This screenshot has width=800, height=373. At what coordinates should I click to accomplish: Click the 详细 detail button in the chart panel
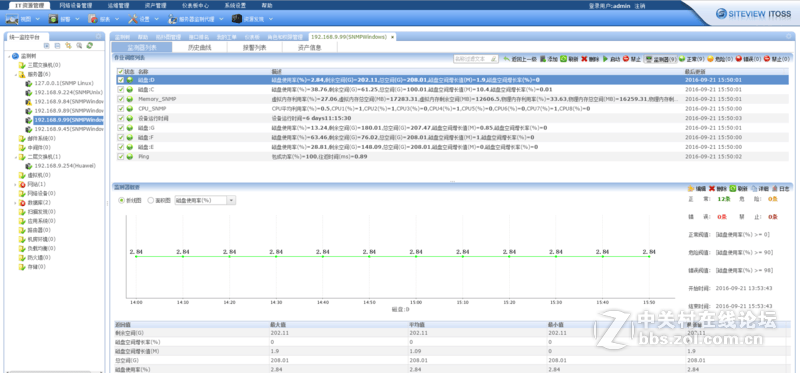click(759, 188)
